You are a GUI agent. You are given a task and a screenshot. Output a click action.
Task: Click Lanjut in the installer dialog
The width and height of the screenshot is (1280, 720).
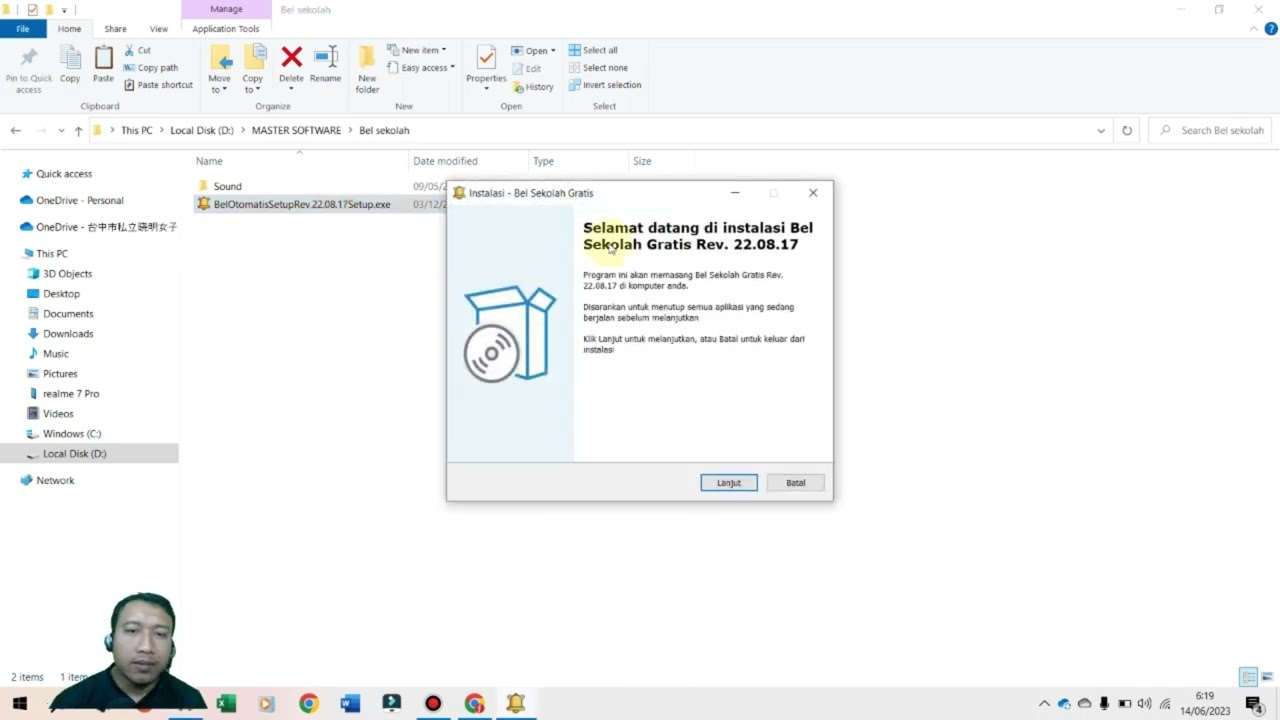[x=728, y=483]
